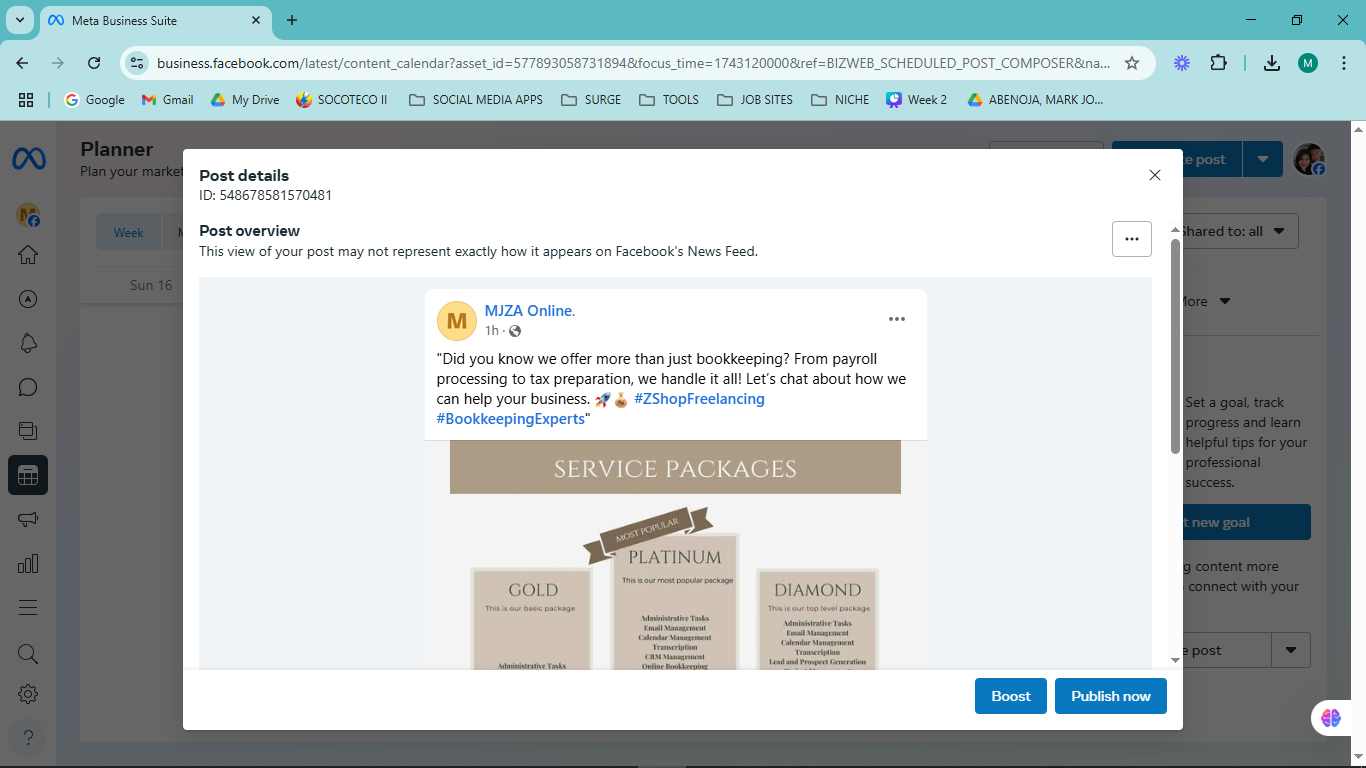Click the Service Packages post image
The height and width of the screenshot is (768, 1366).
[x=676, y=555]
